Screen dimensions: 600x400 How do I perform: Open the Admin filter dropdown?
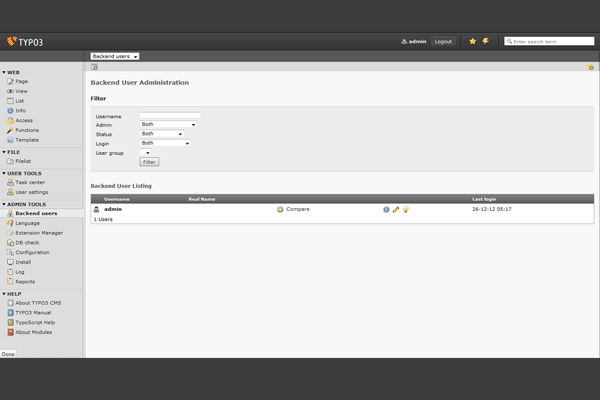pyautogui.click(x=168, y=124)
